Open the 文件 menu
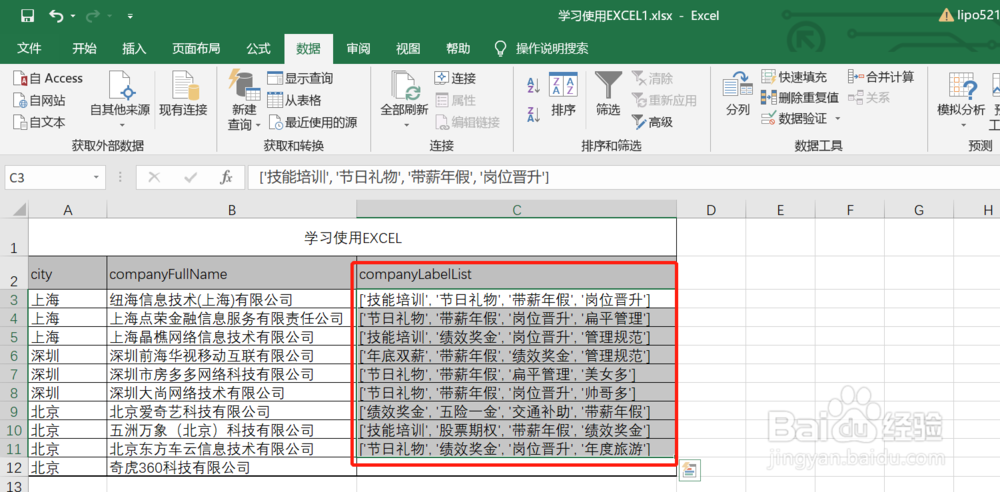Viewport: 1000px width, 492px height. (29, 48)
